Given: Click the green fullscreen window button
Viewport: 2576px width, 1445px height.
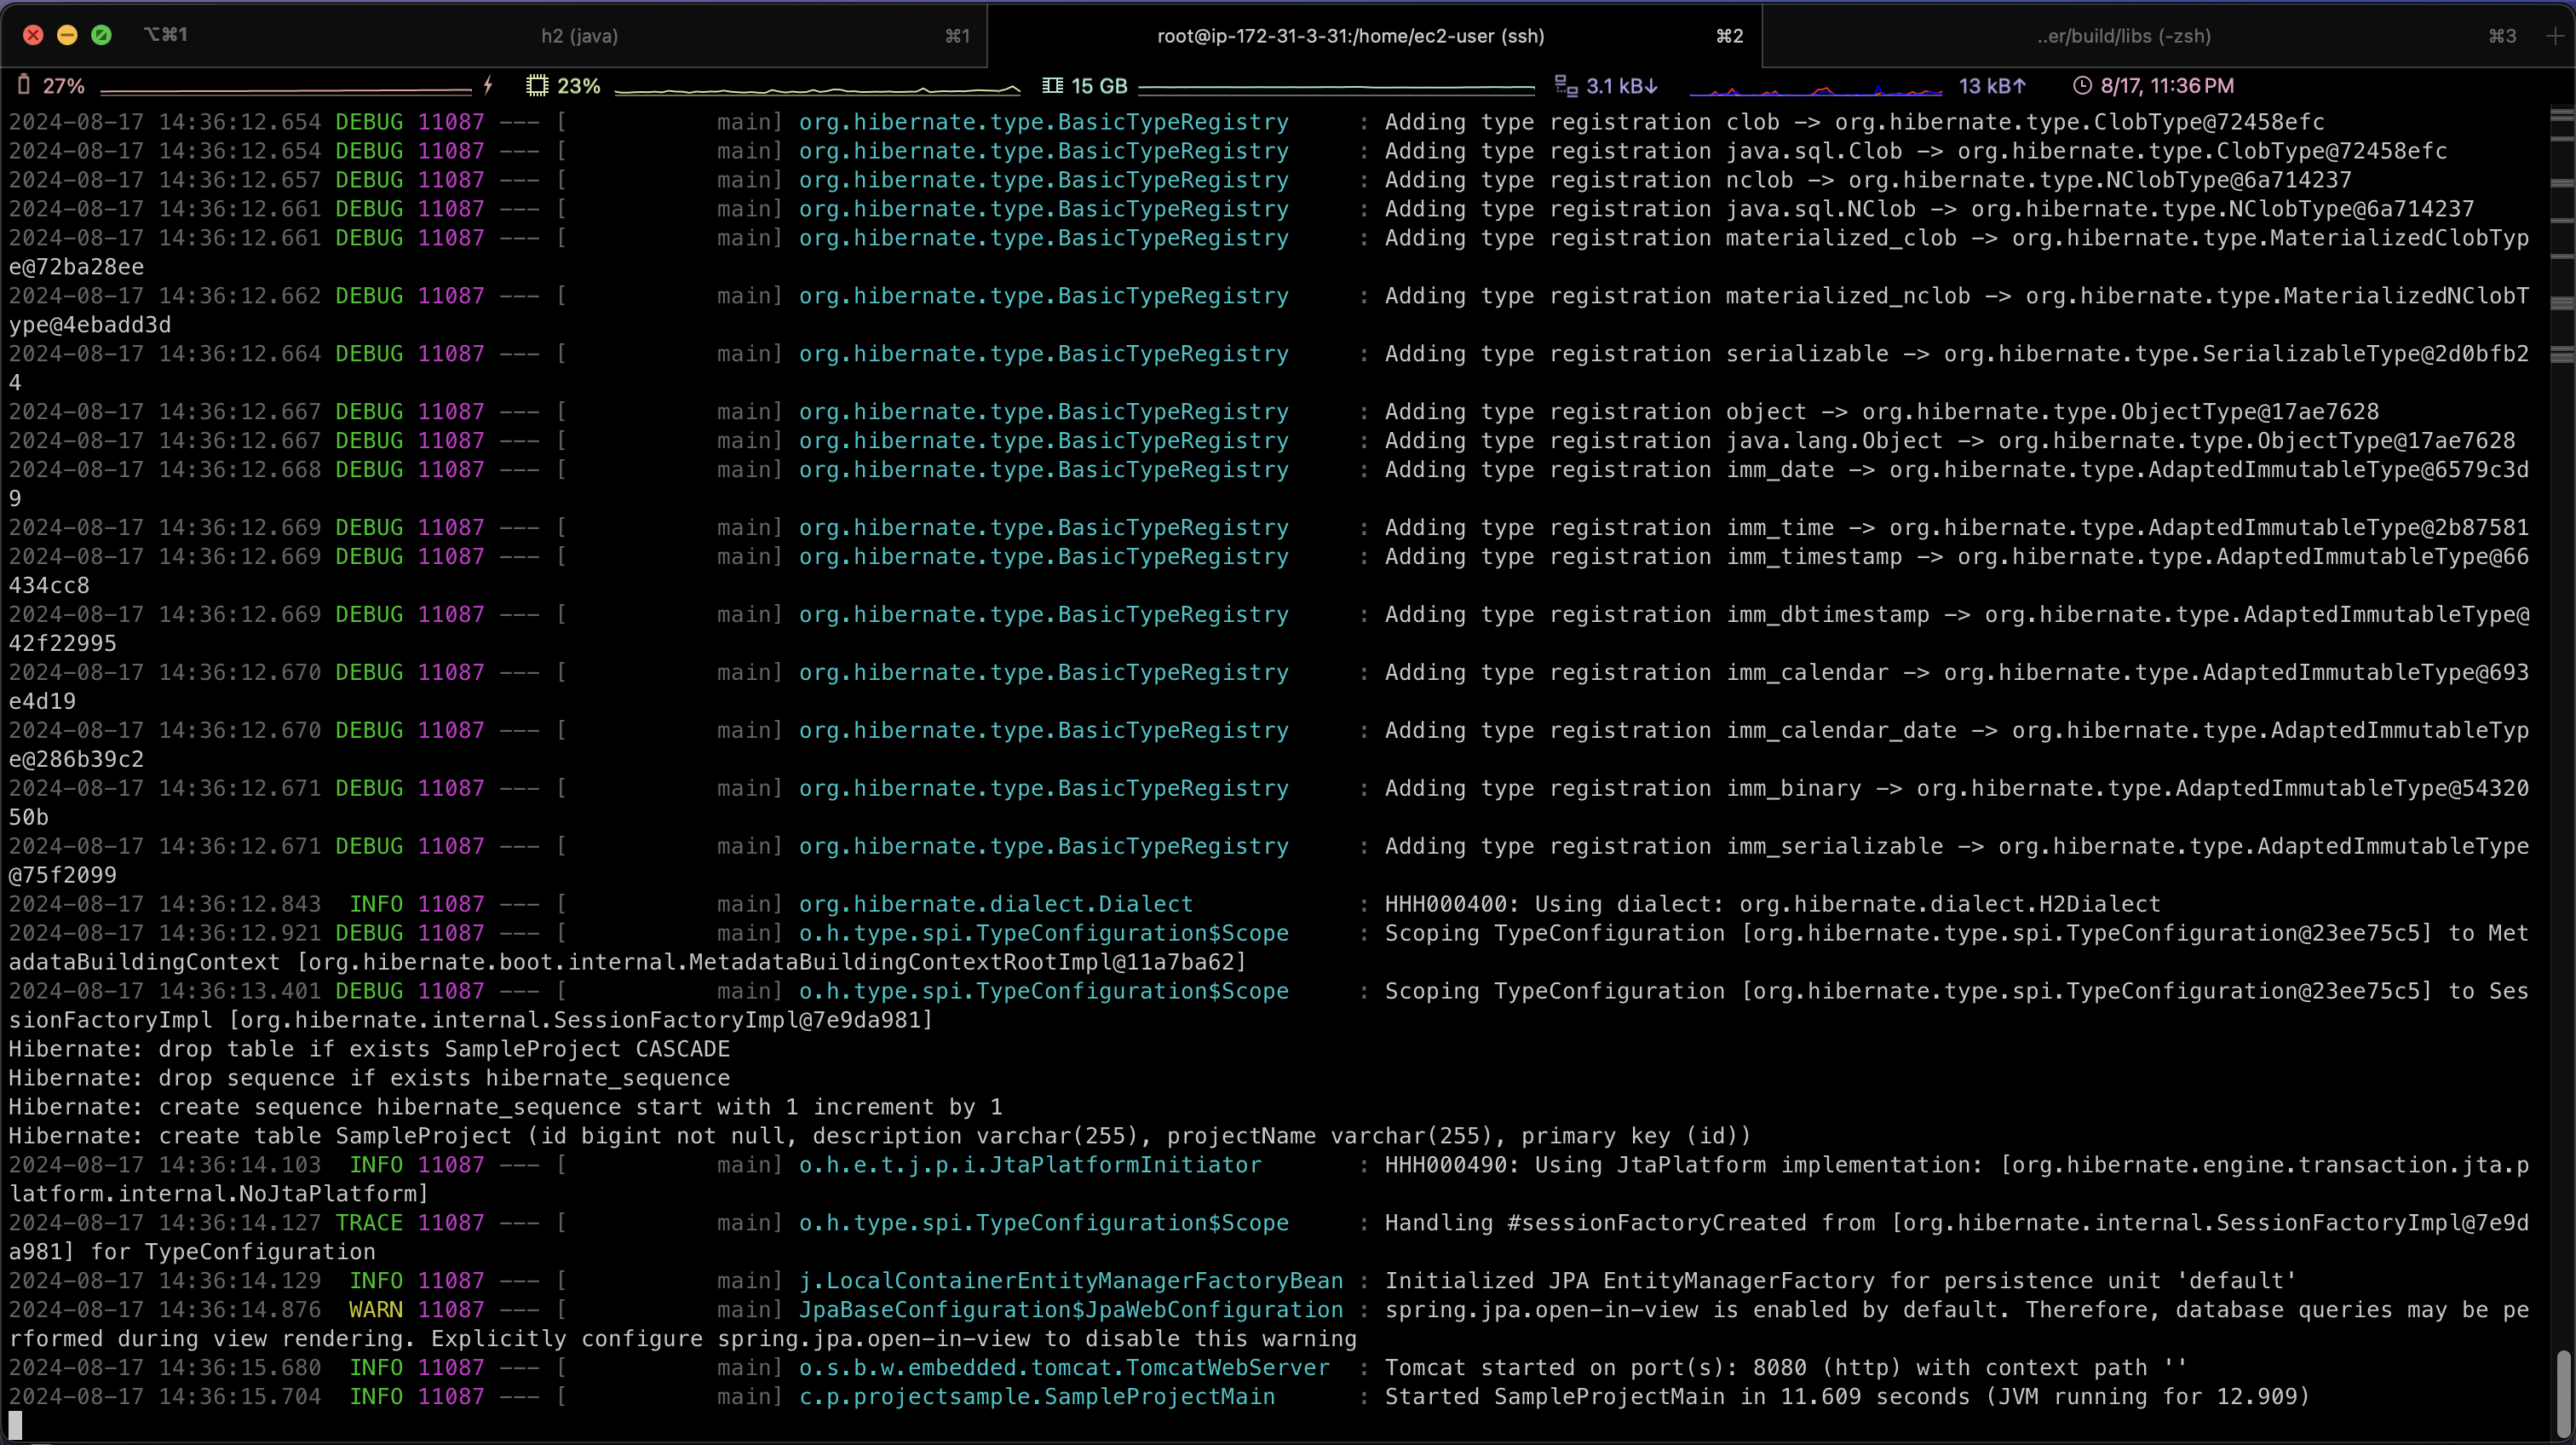Looking at the screenshot, I should pos(101,35).
